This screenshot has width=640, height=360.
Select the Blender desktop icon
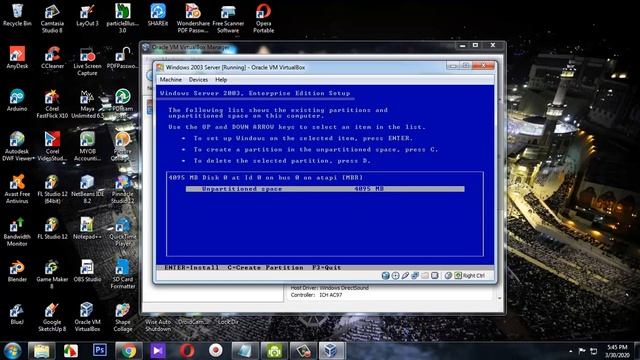(17, 271)
